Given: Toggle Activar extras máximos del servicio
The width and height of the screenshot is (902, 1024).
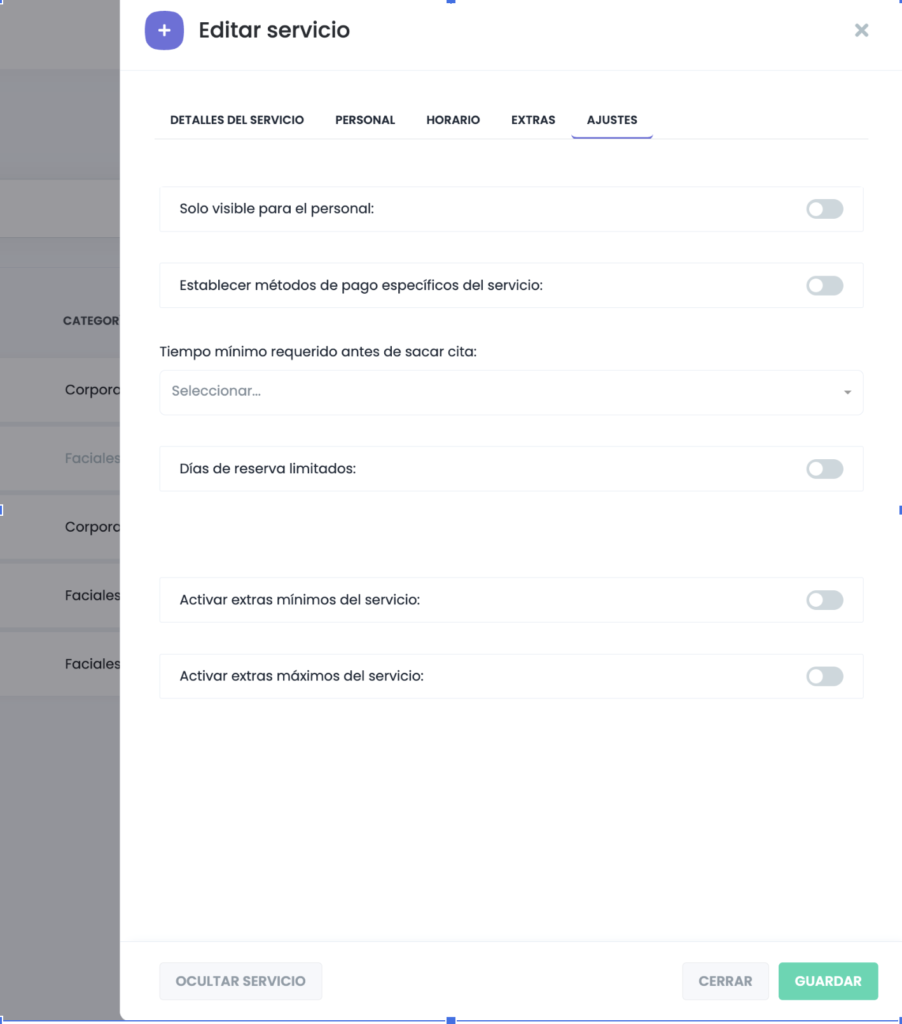Looking at the screenshot, I should click(x=824, y=677).
